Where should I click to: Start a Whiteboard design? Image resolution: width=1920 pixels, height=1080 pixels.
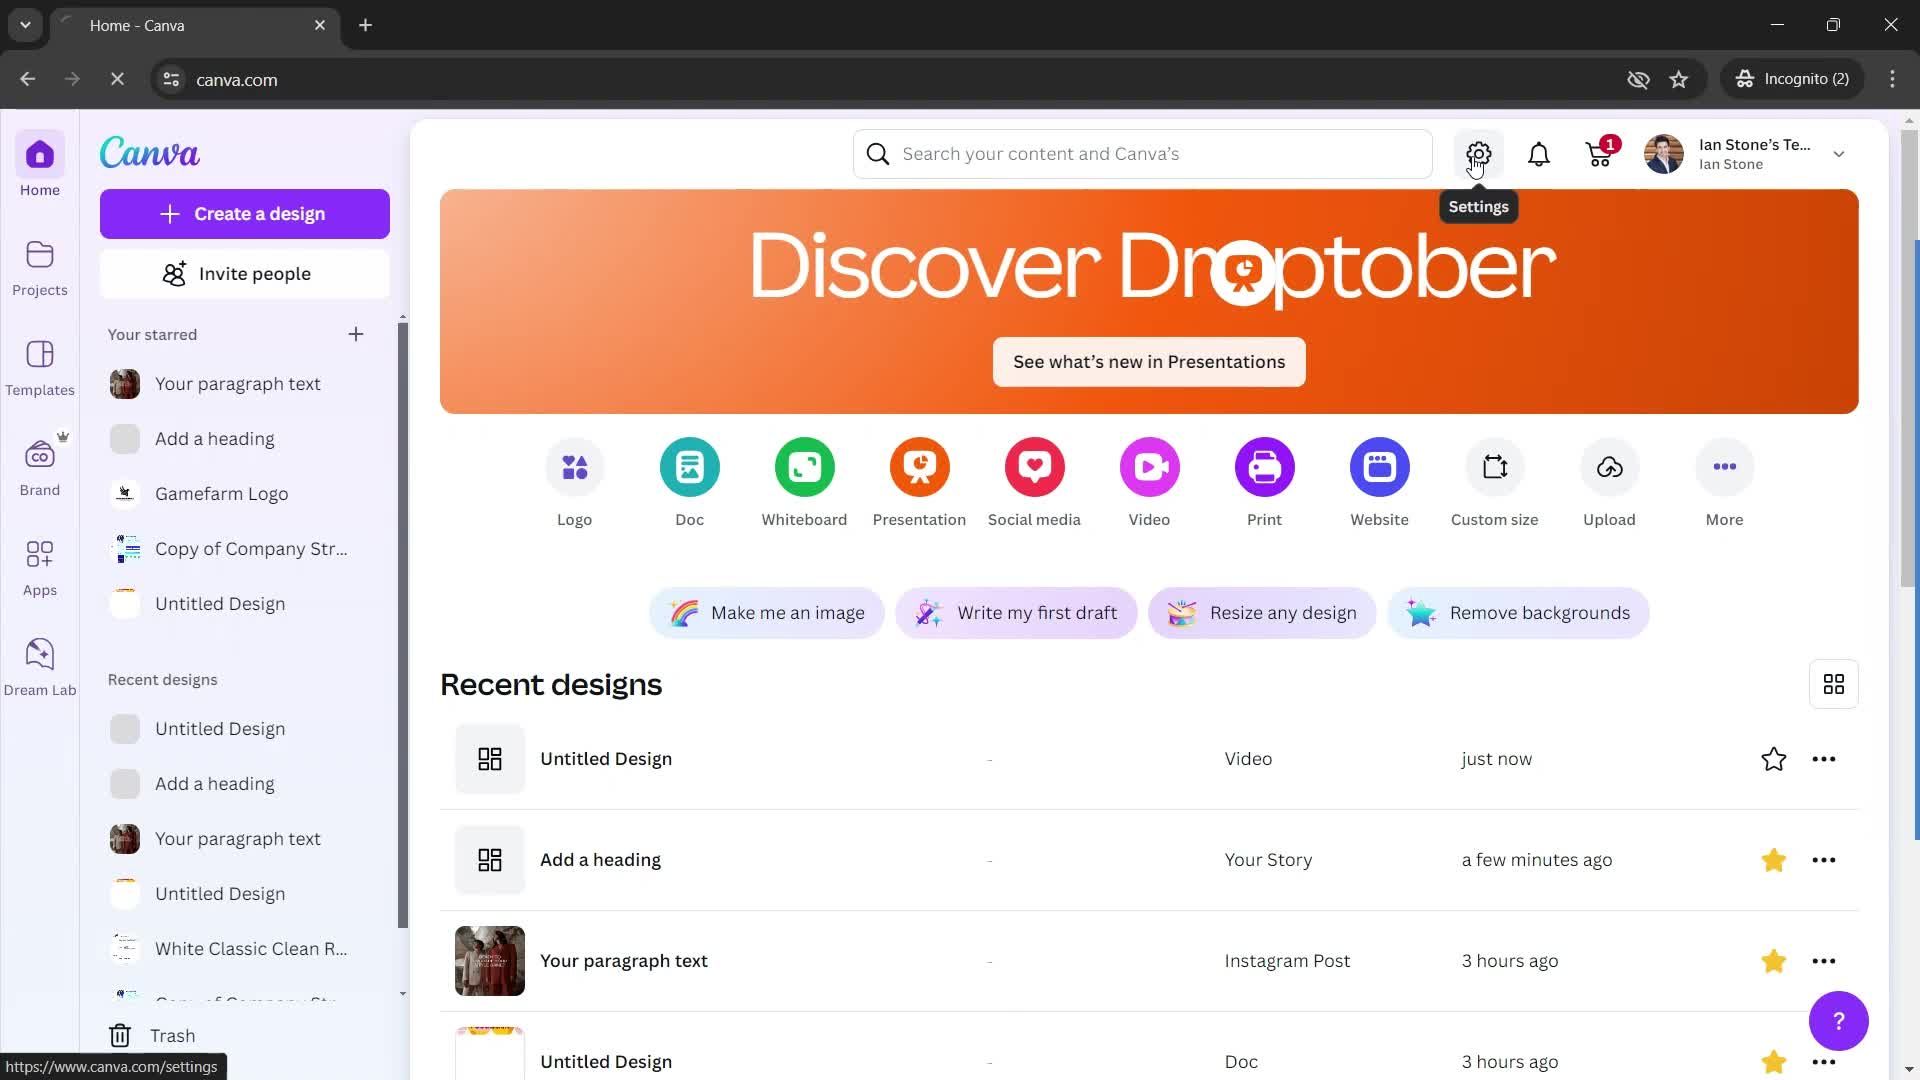click(x=805, y=467)
